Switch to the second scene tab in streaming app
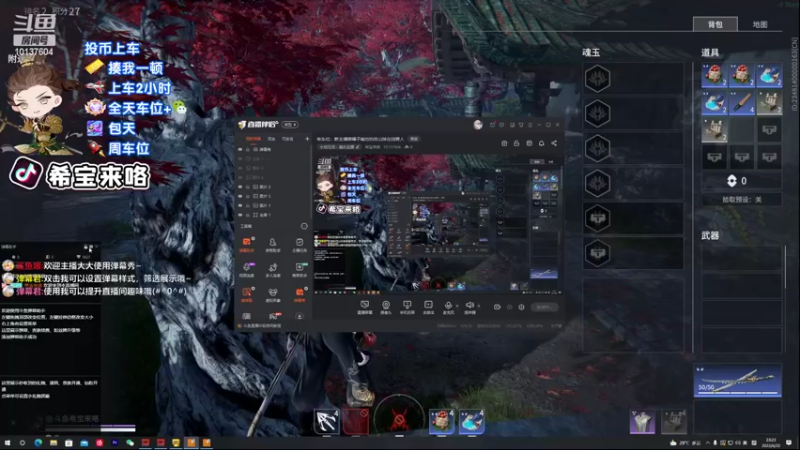This screenshot has width=800, height=450. 271,139
